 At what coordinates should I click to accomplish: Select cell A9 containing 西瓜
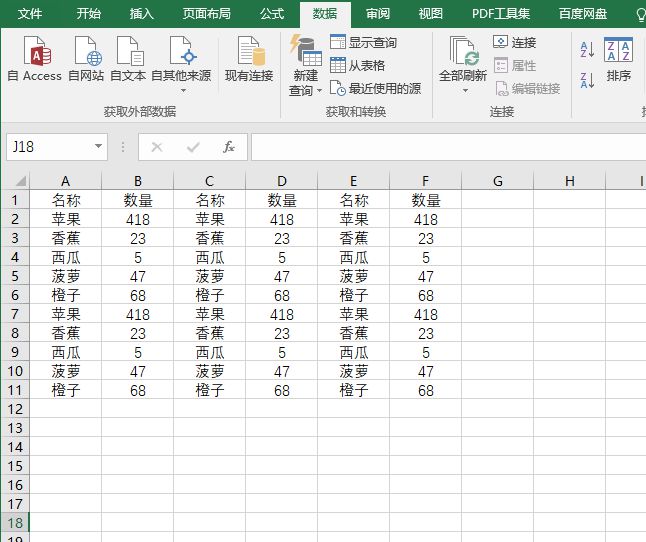pyautogui.click(x=66, y=352)
